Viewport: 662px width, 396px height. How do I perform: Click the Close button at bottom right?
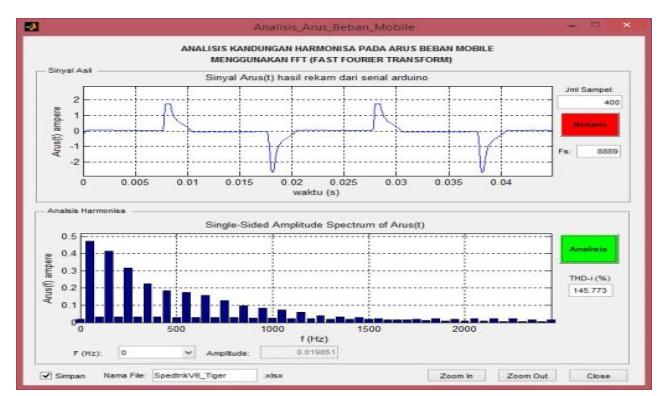(x=598, y=376)
